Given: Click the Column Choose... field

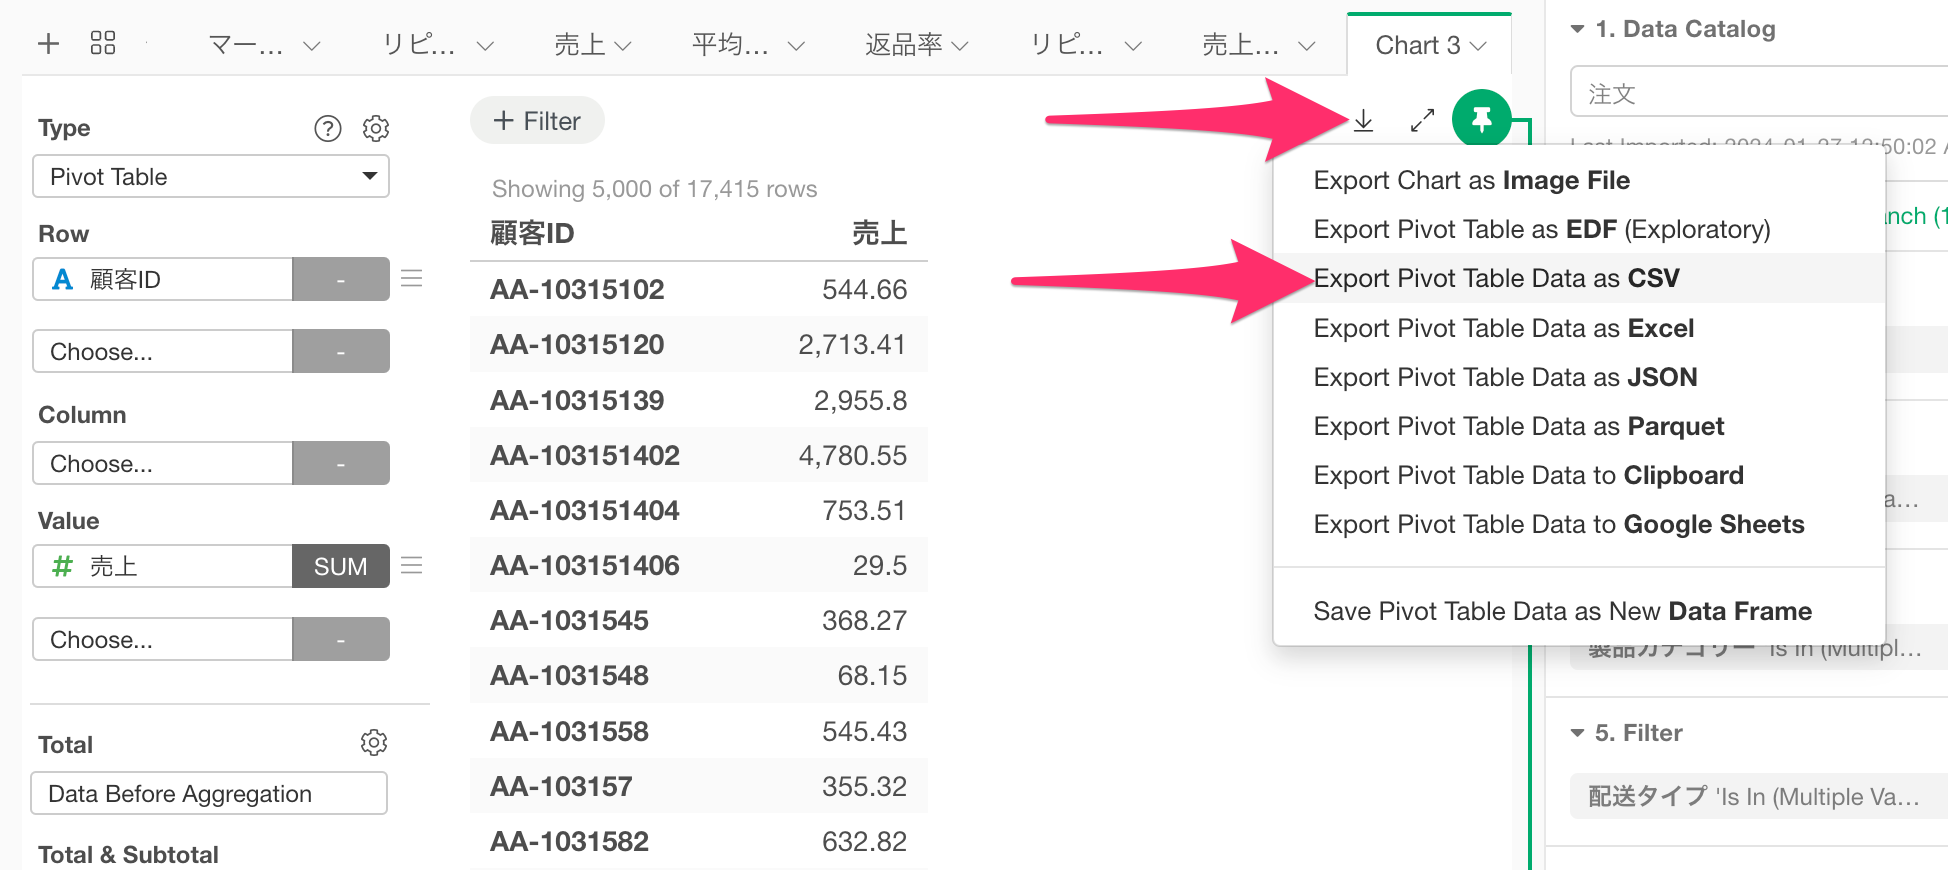Looking at the screenshot, I should tap(163, 464).
